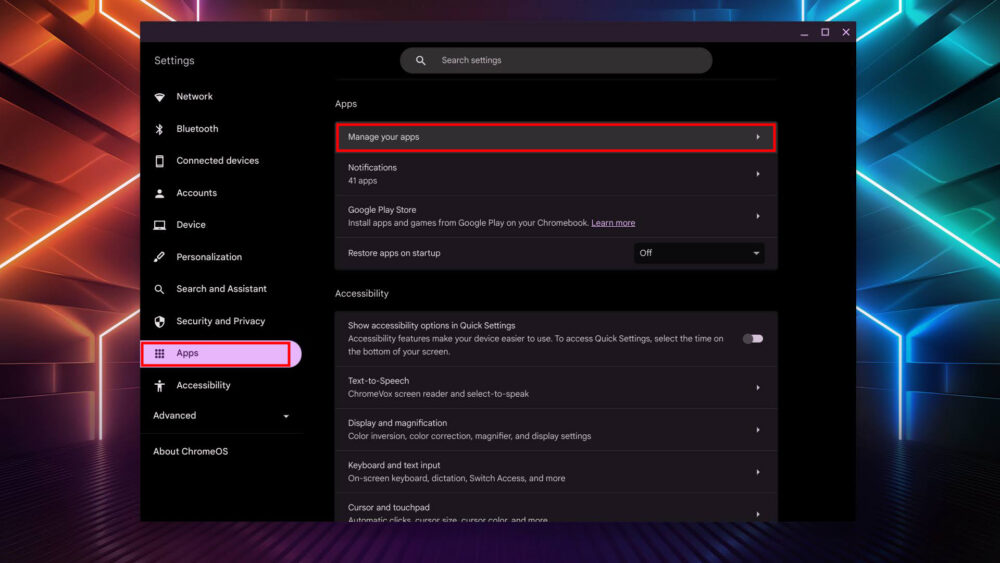
Task: Open About ChromeOS page
Action: coord(190,451)
